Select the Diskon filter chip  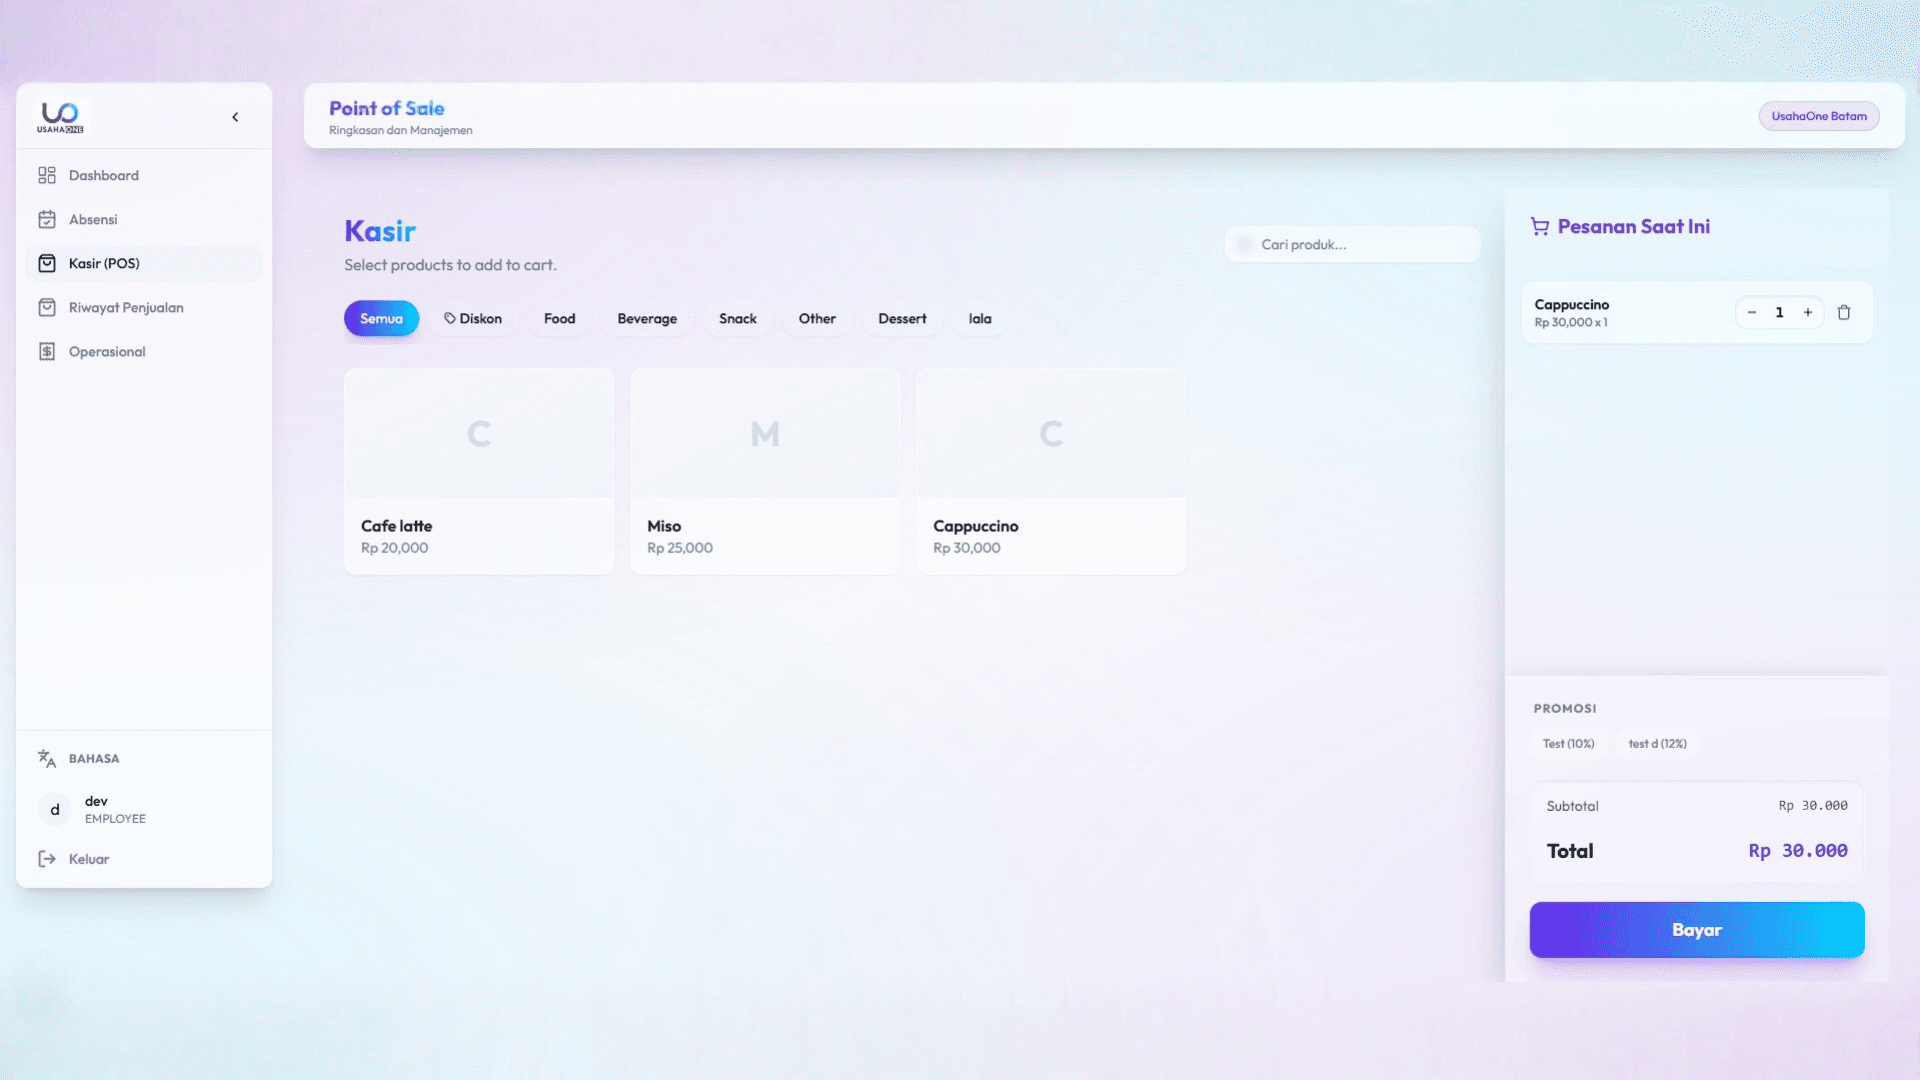473,318
